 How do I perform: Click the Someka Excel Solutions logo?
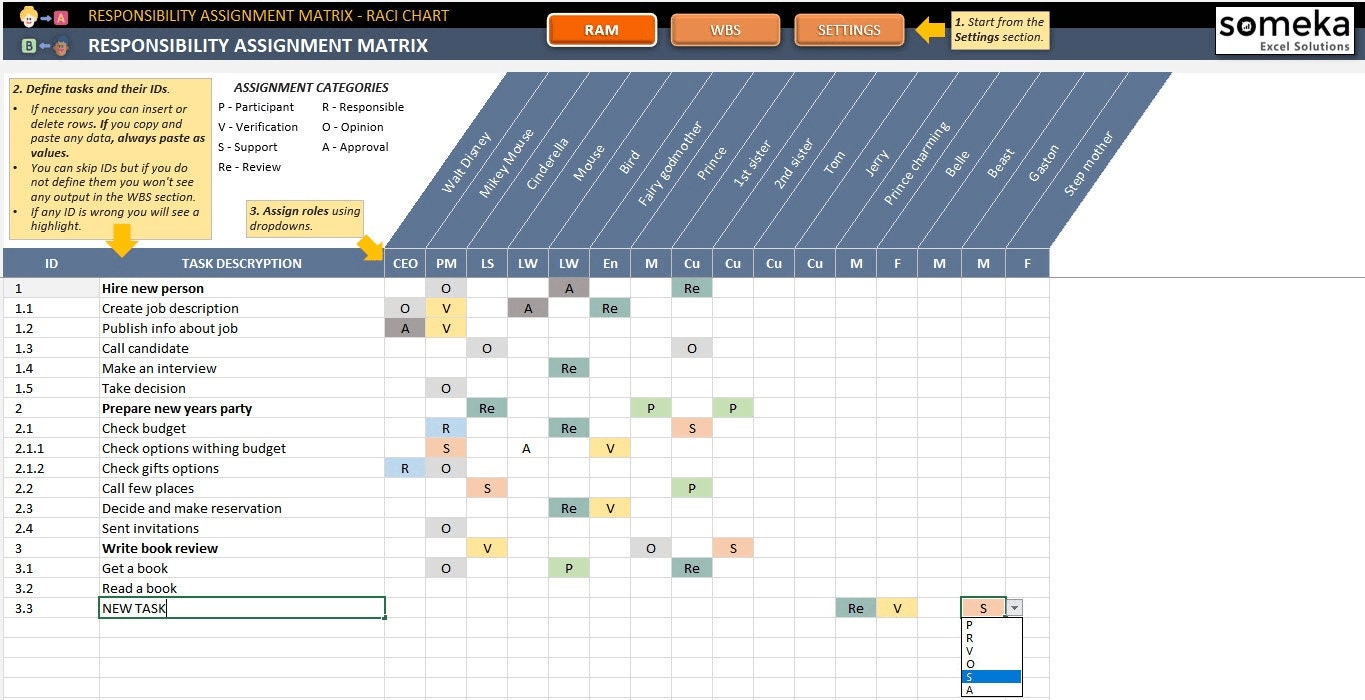click(1286, 30)
